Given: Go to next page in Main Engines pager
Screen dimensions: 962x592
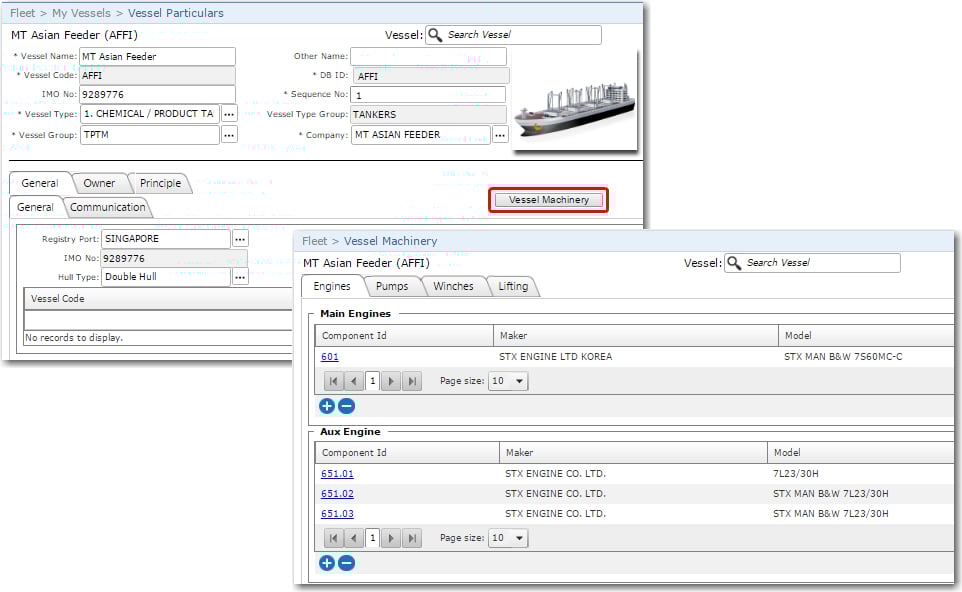Looking at the screenshot, I should [392, 381].
